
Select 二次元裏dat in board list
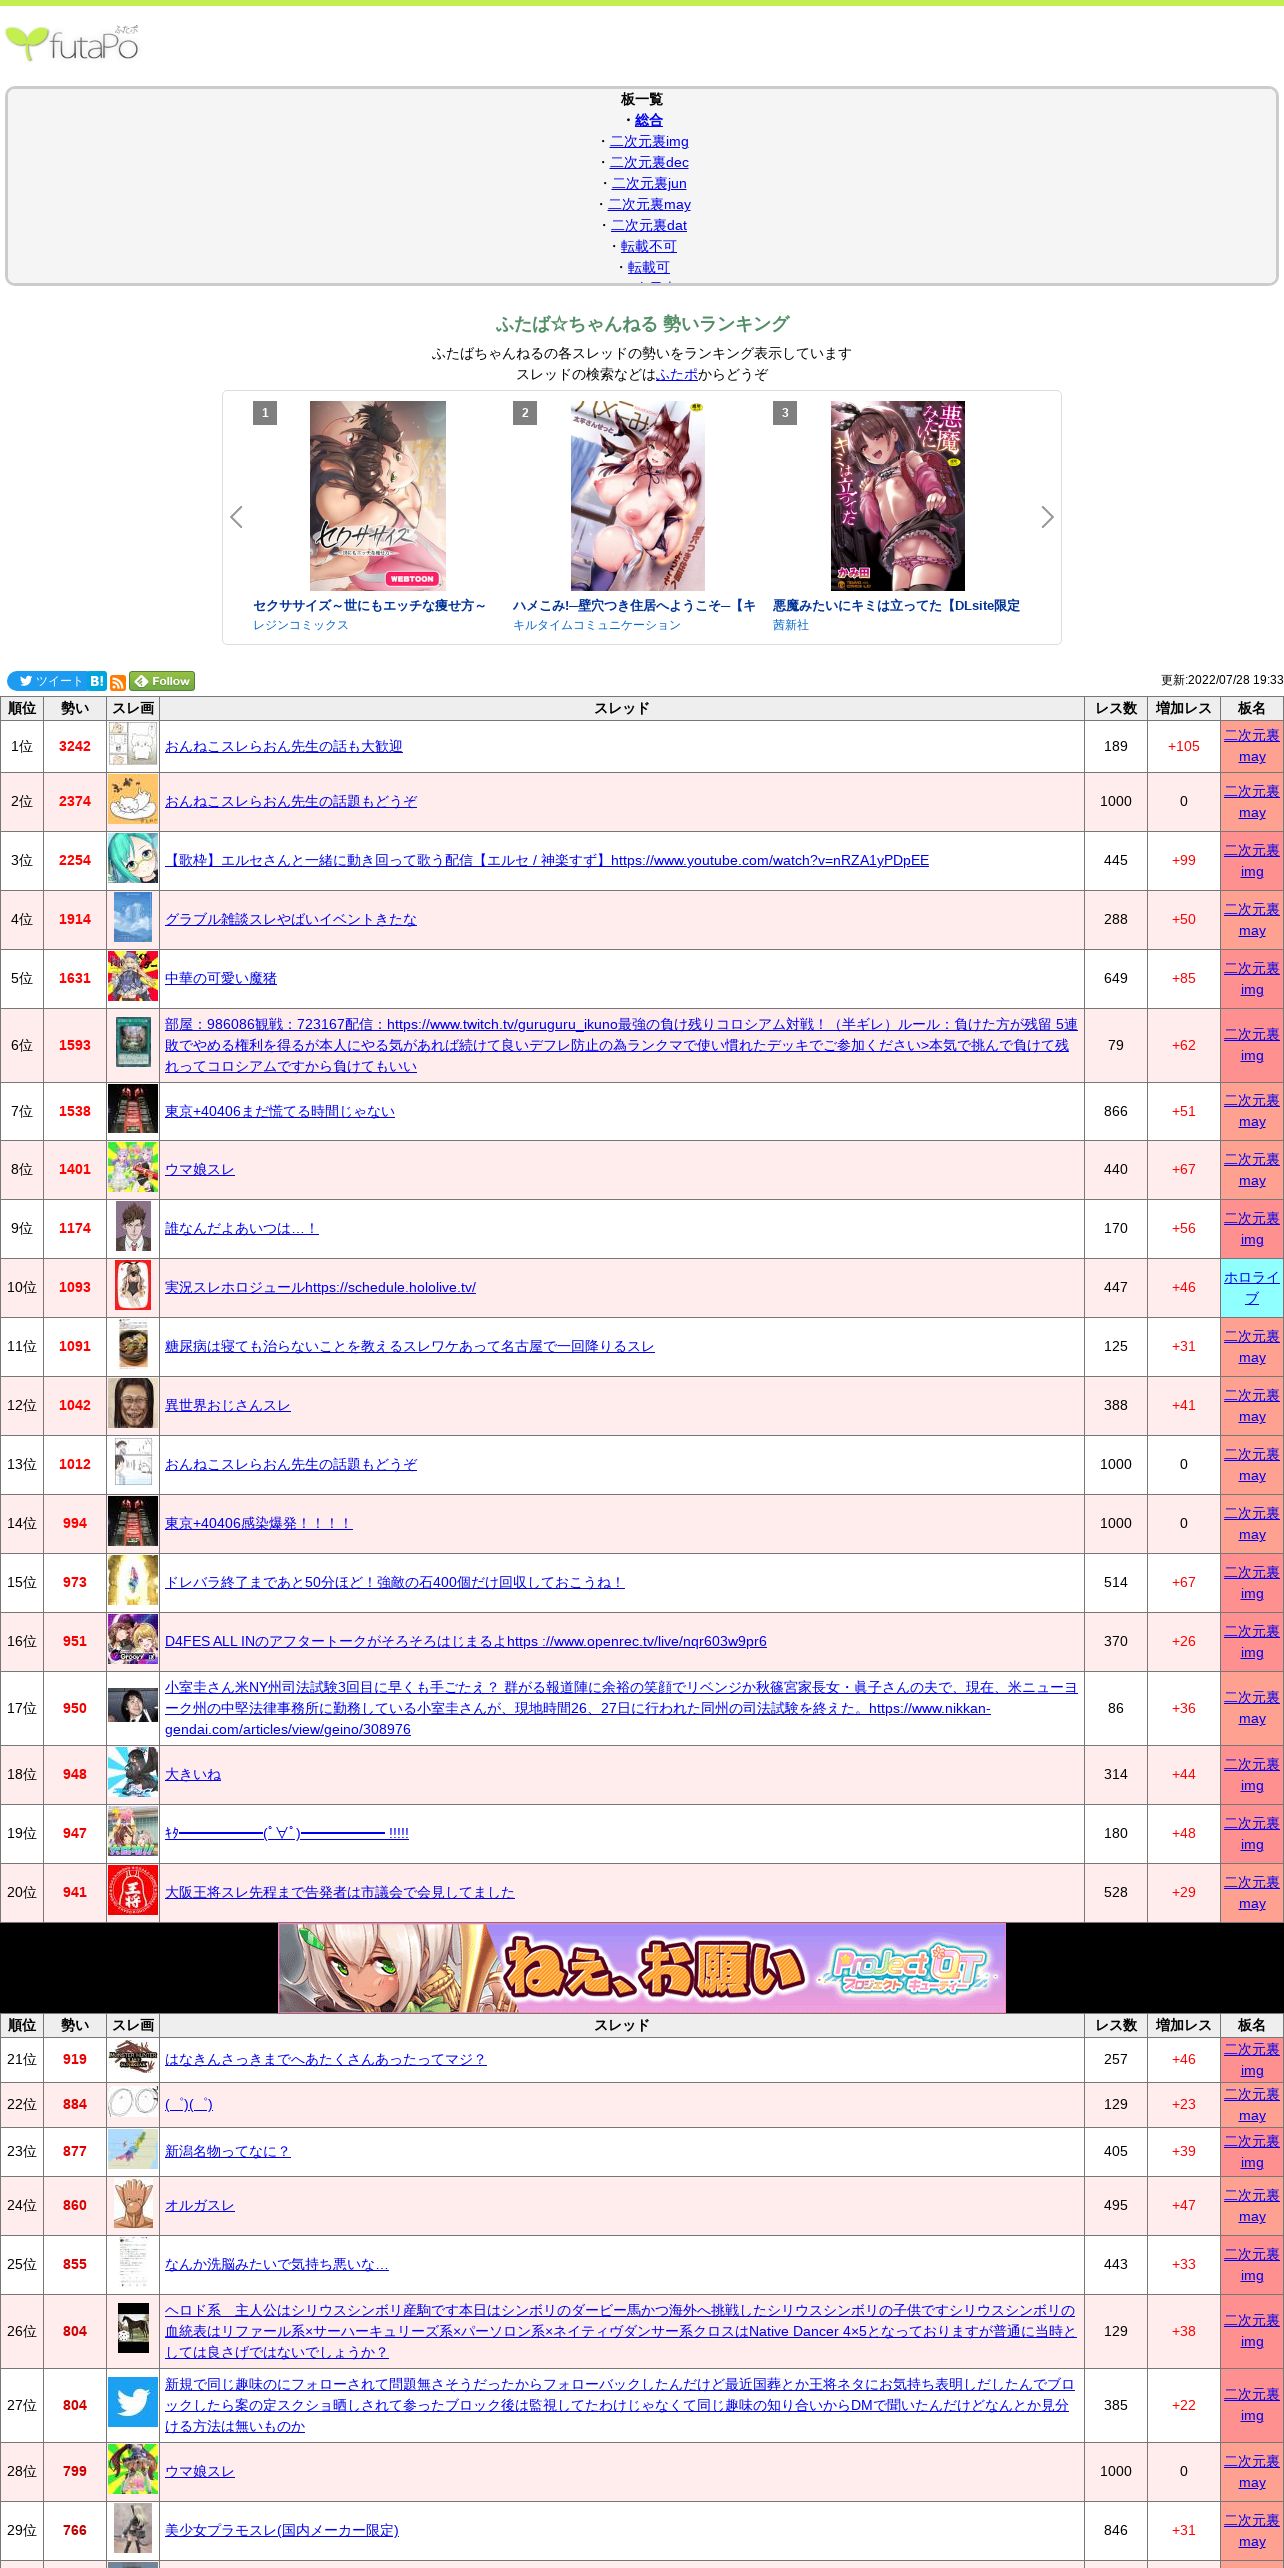[x=649, y=225]
